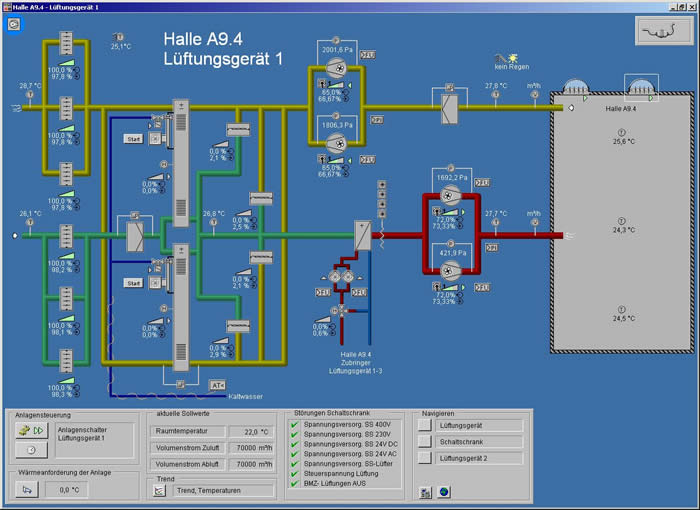Open the trend chart icon beside 'Trend, Temperaturen'
Viewport: 700px width, 510px height.
pyautogui.click(x=160, y=491)
